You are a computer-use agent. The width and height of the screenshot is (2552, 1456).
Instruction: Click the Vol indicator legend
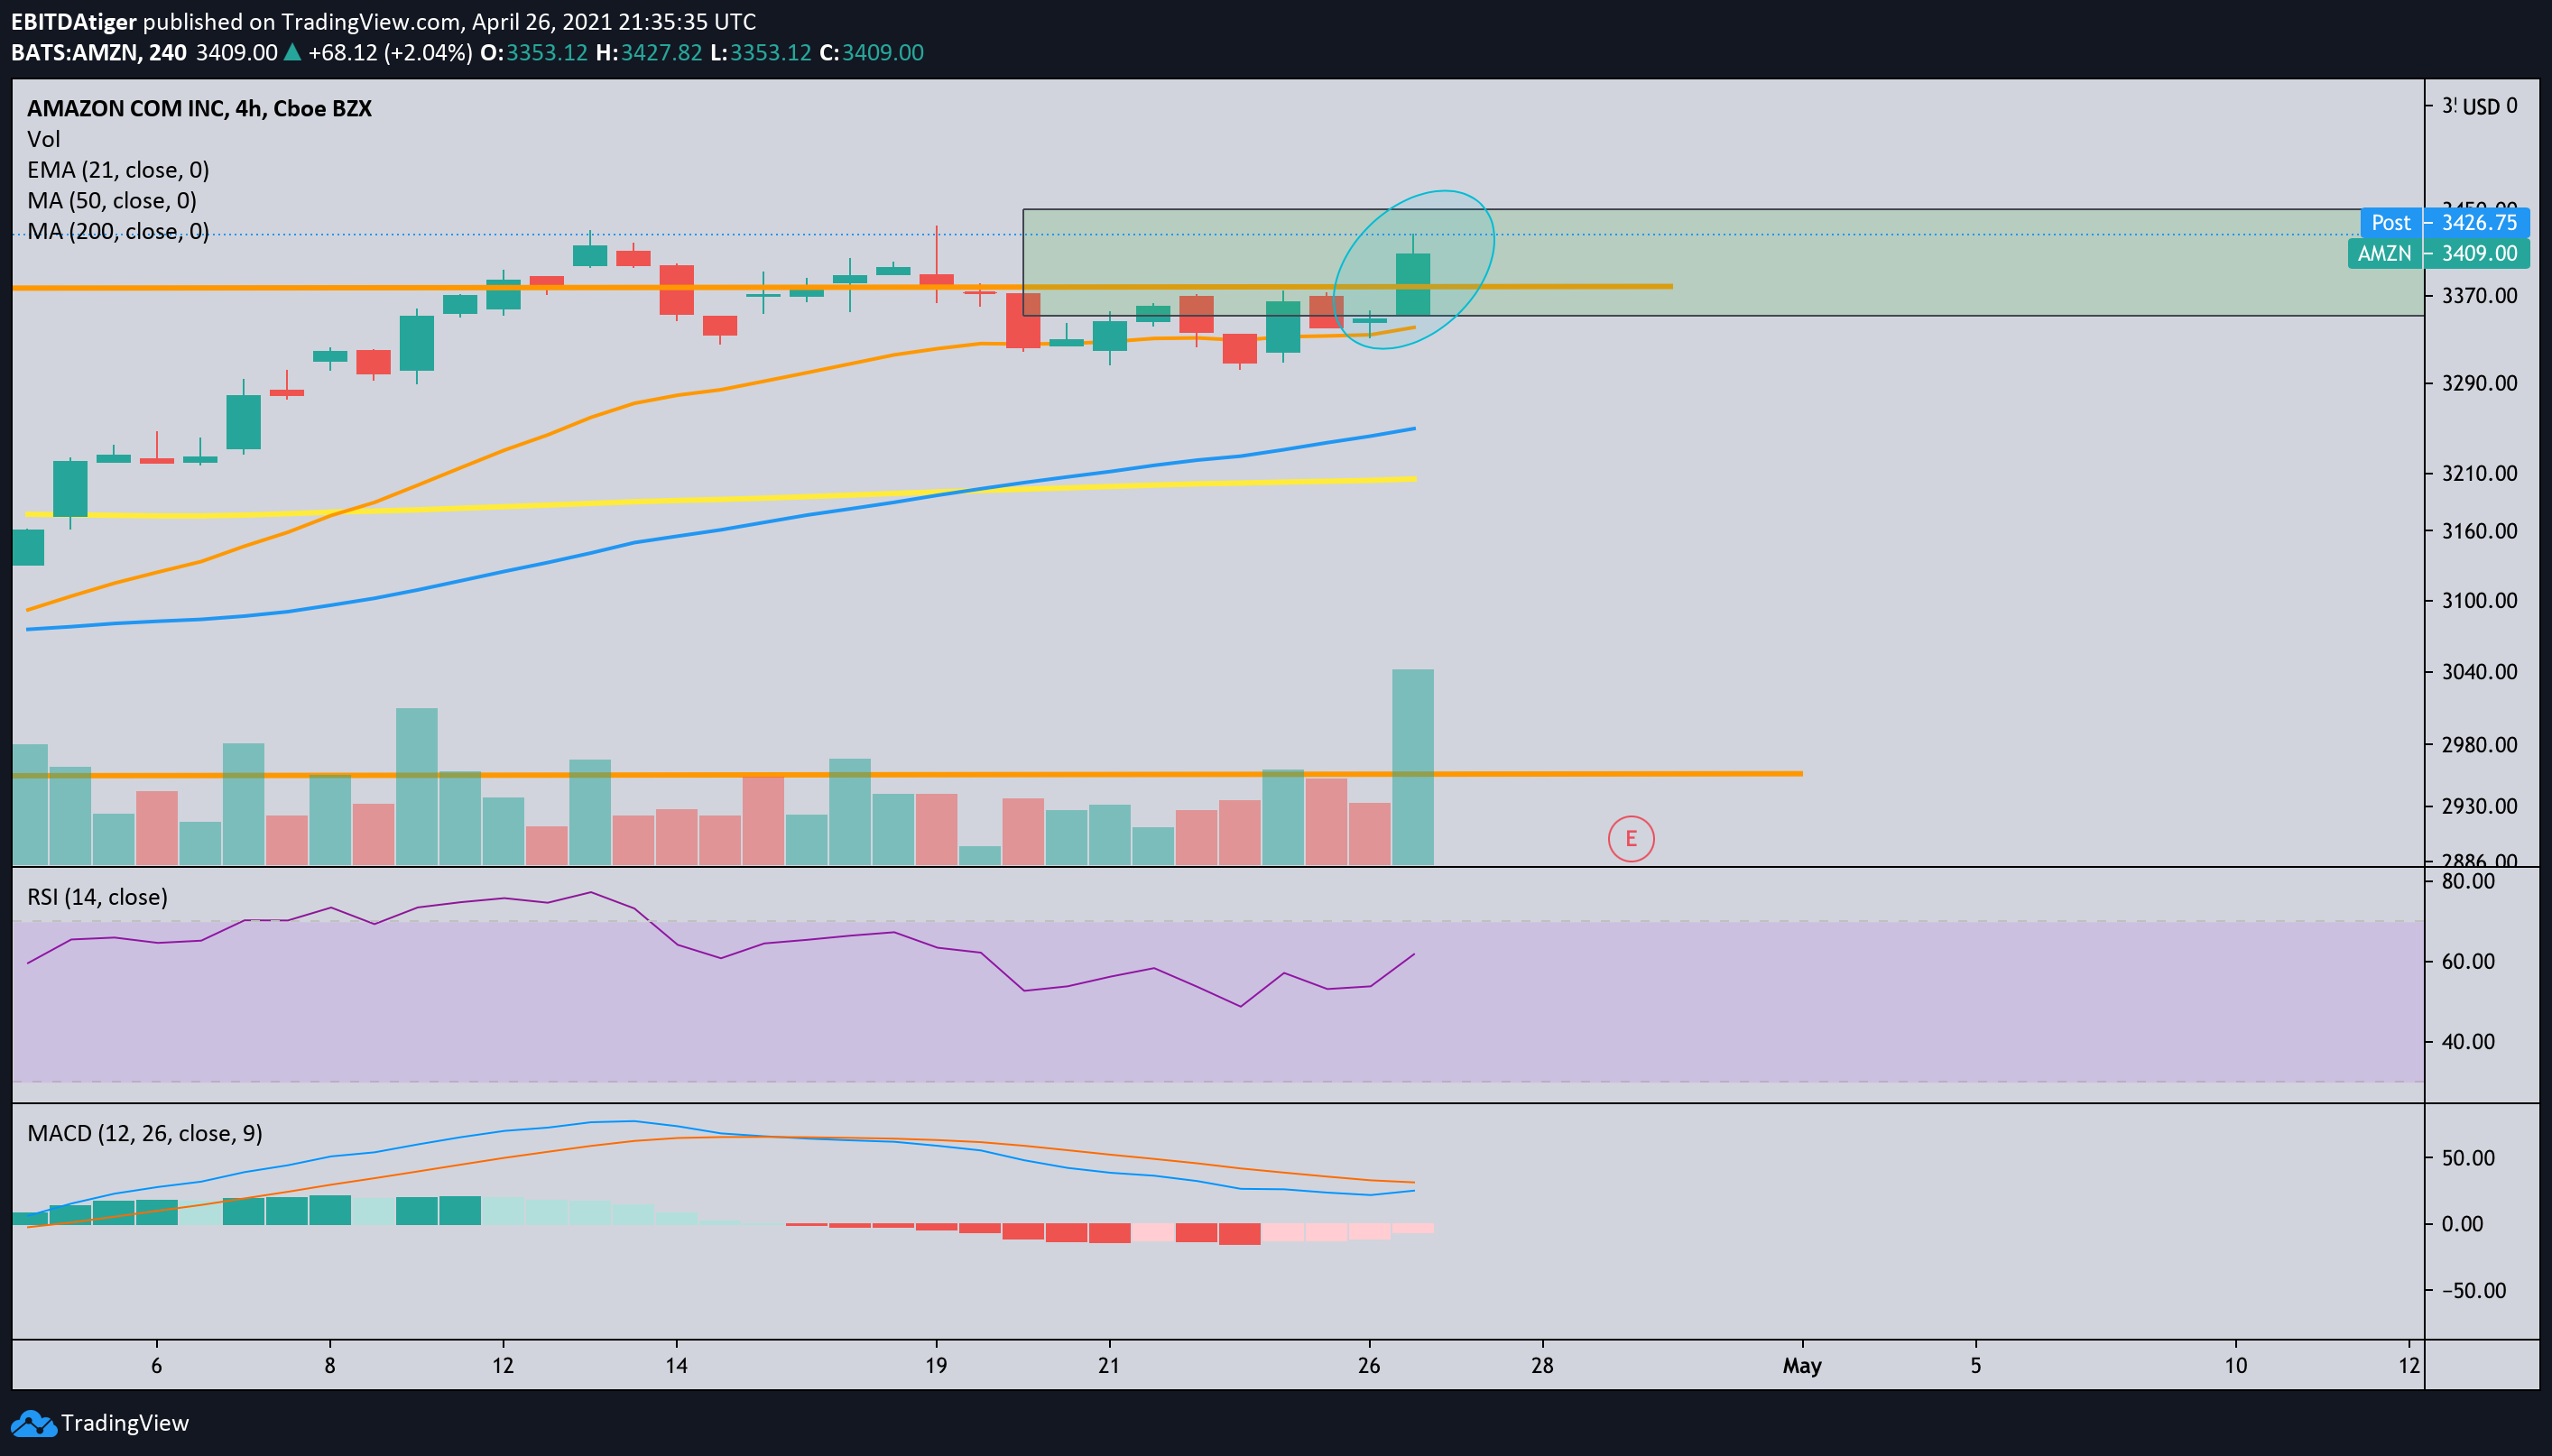pyautogui.click(x=44, y=139)
